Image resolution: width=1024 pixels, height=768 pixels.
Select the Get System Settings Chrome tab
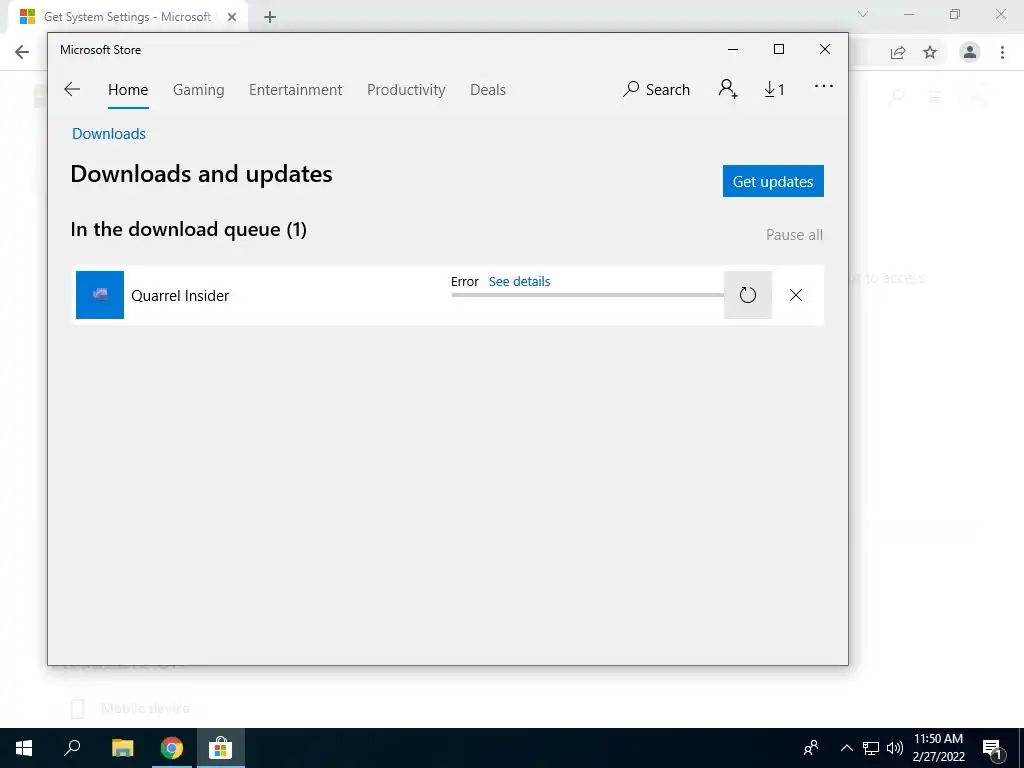(127, 17)
